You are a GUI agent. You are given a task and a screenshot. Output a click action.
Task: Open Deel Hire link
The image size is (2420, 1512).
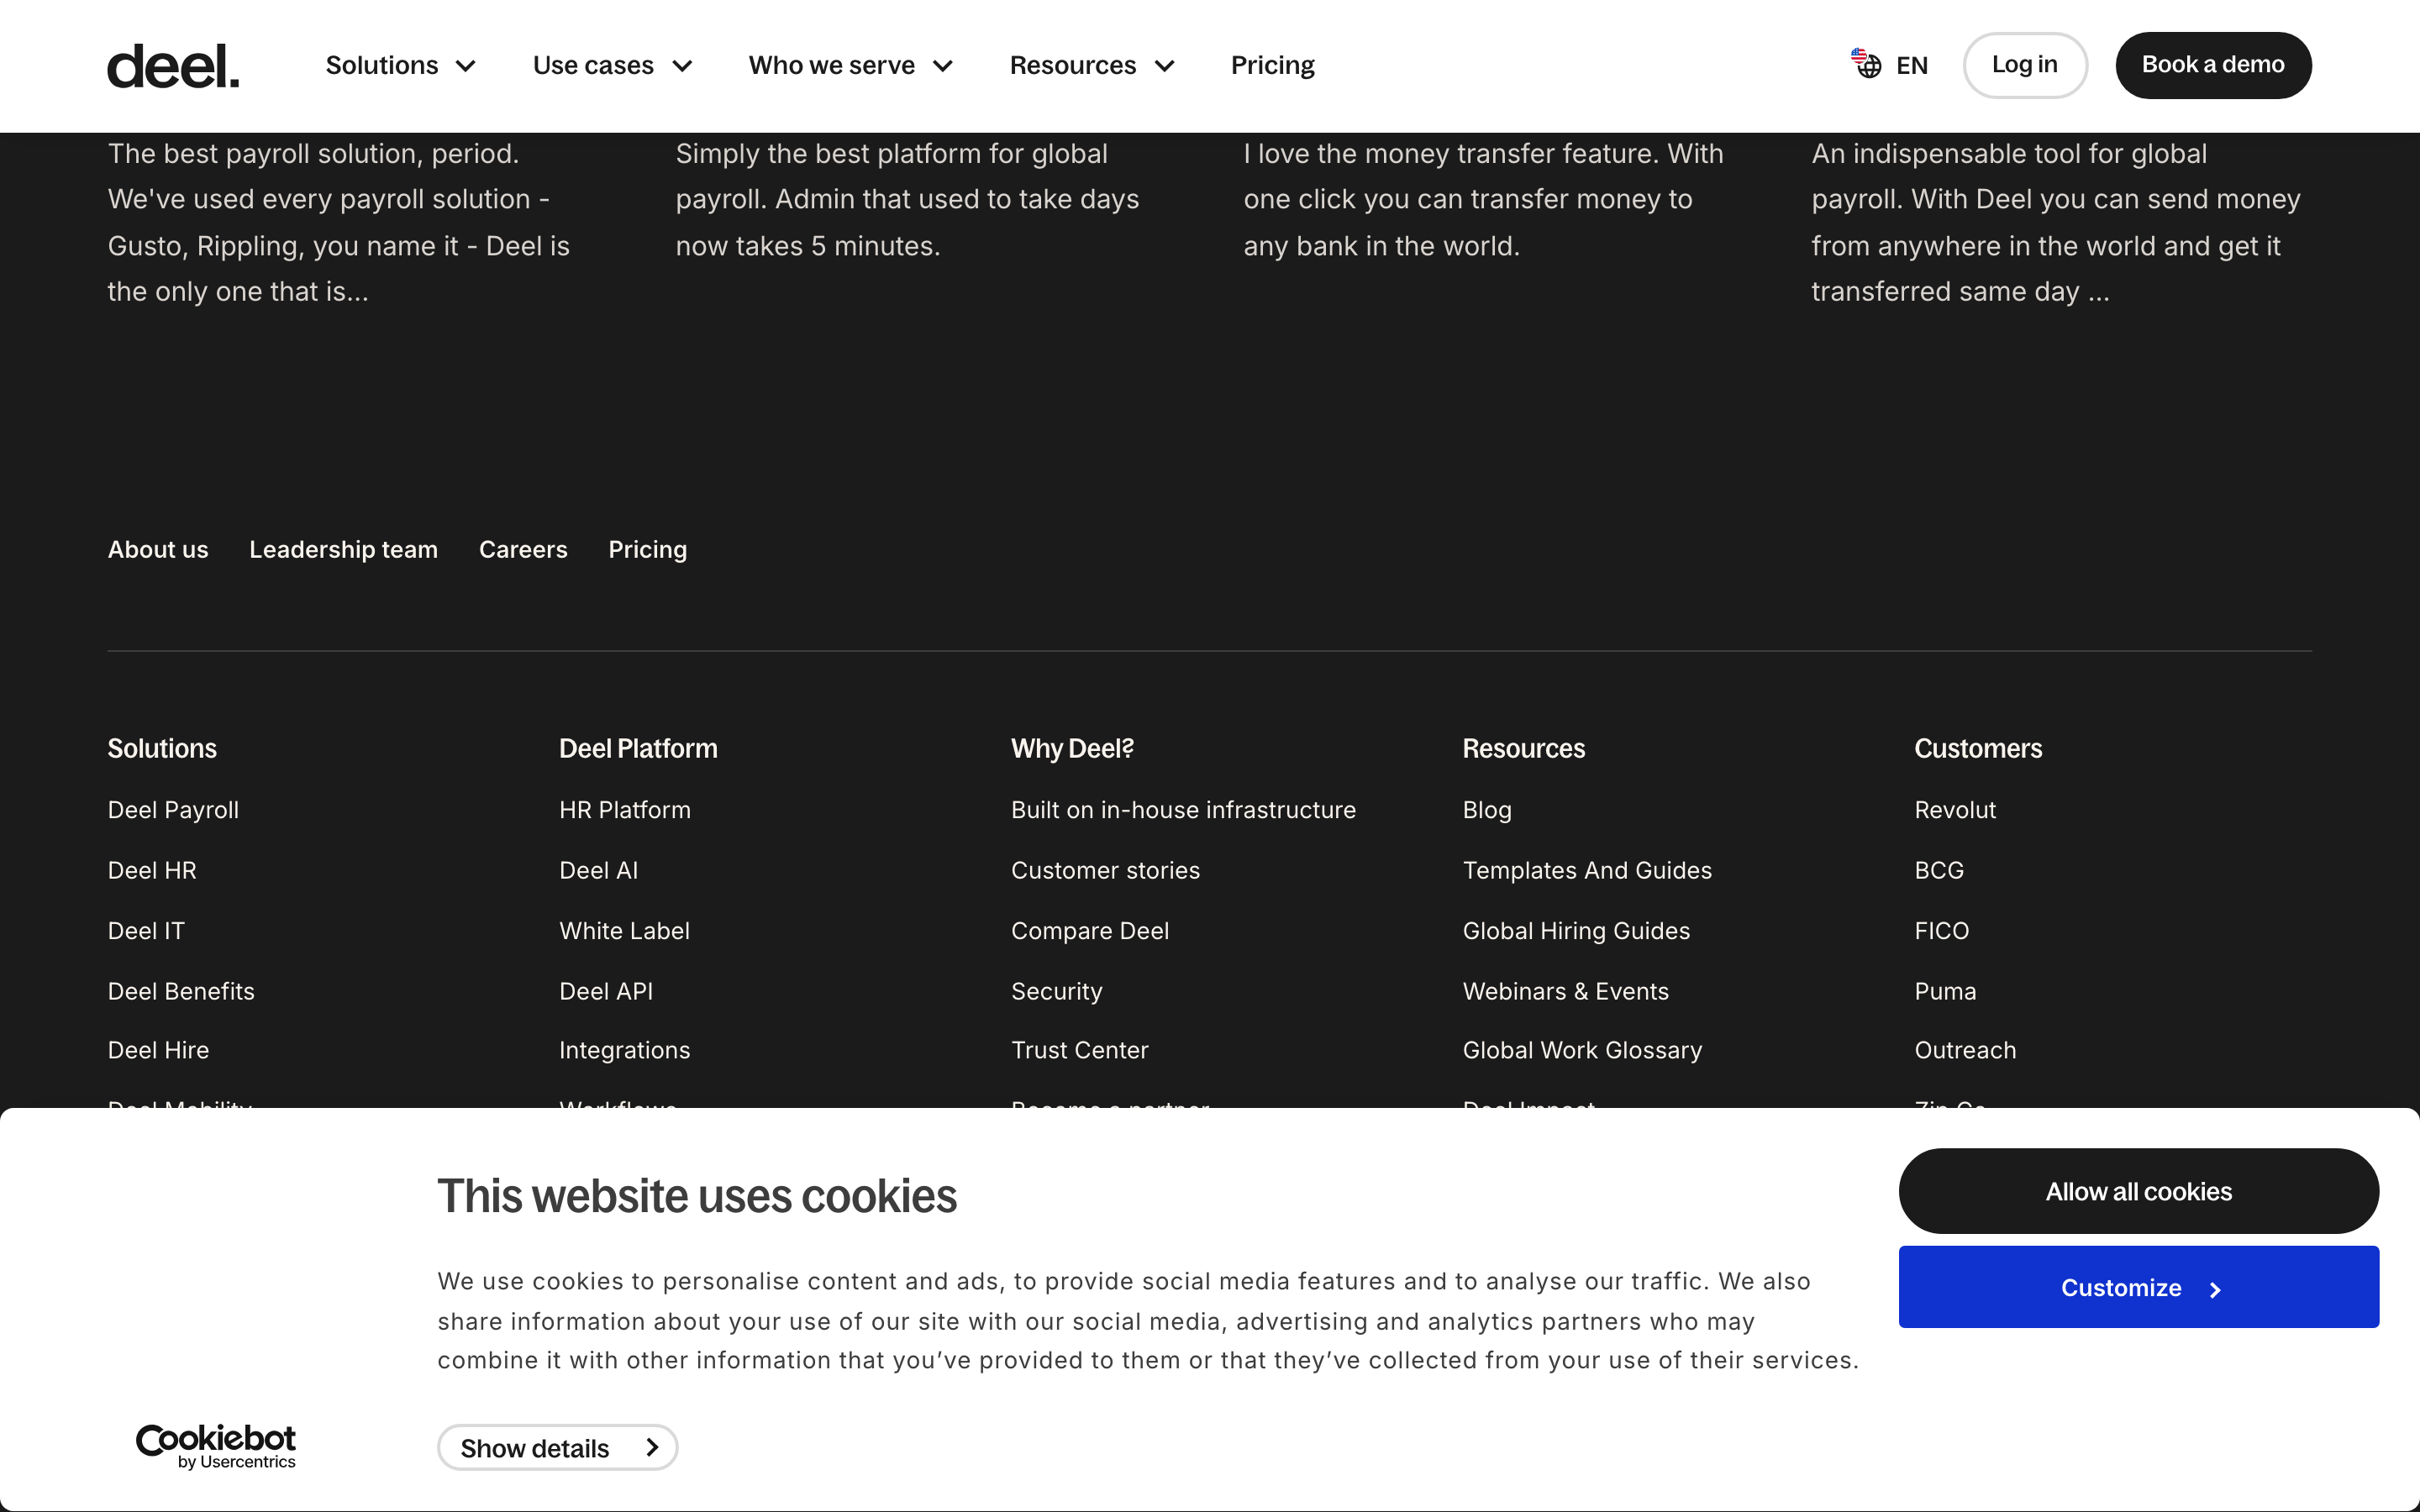(x=158, y=1050)
